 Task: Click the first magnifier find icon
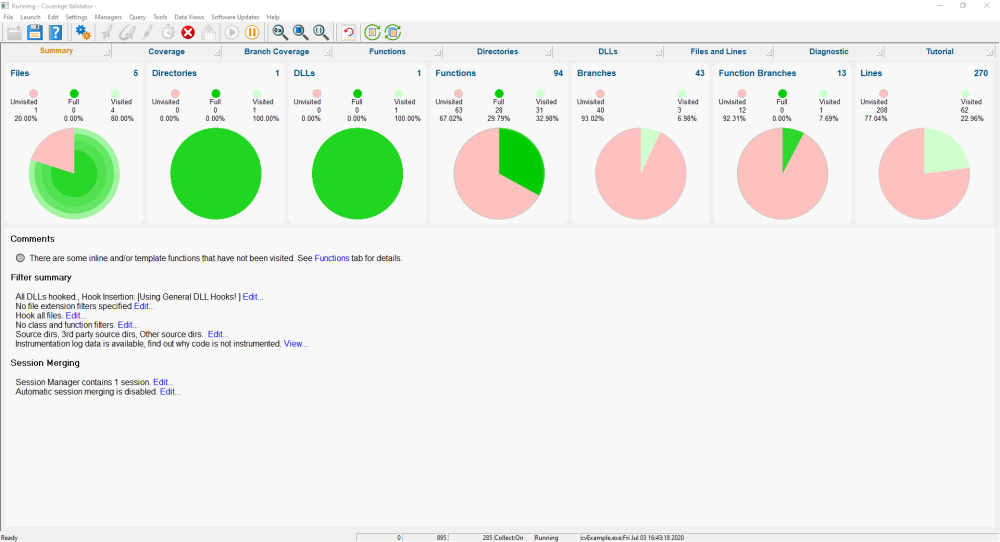(x=280, y=33)
